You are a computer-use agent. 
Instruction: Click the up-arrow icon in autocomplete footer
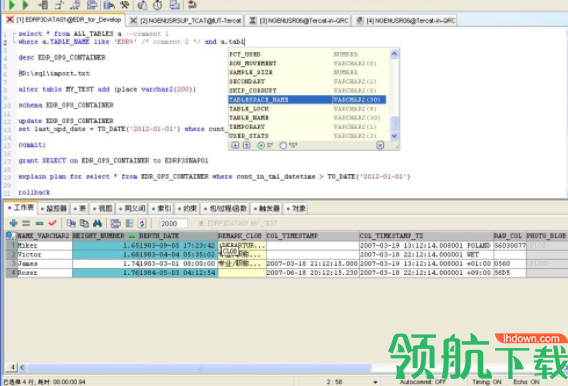coord(247,145)
